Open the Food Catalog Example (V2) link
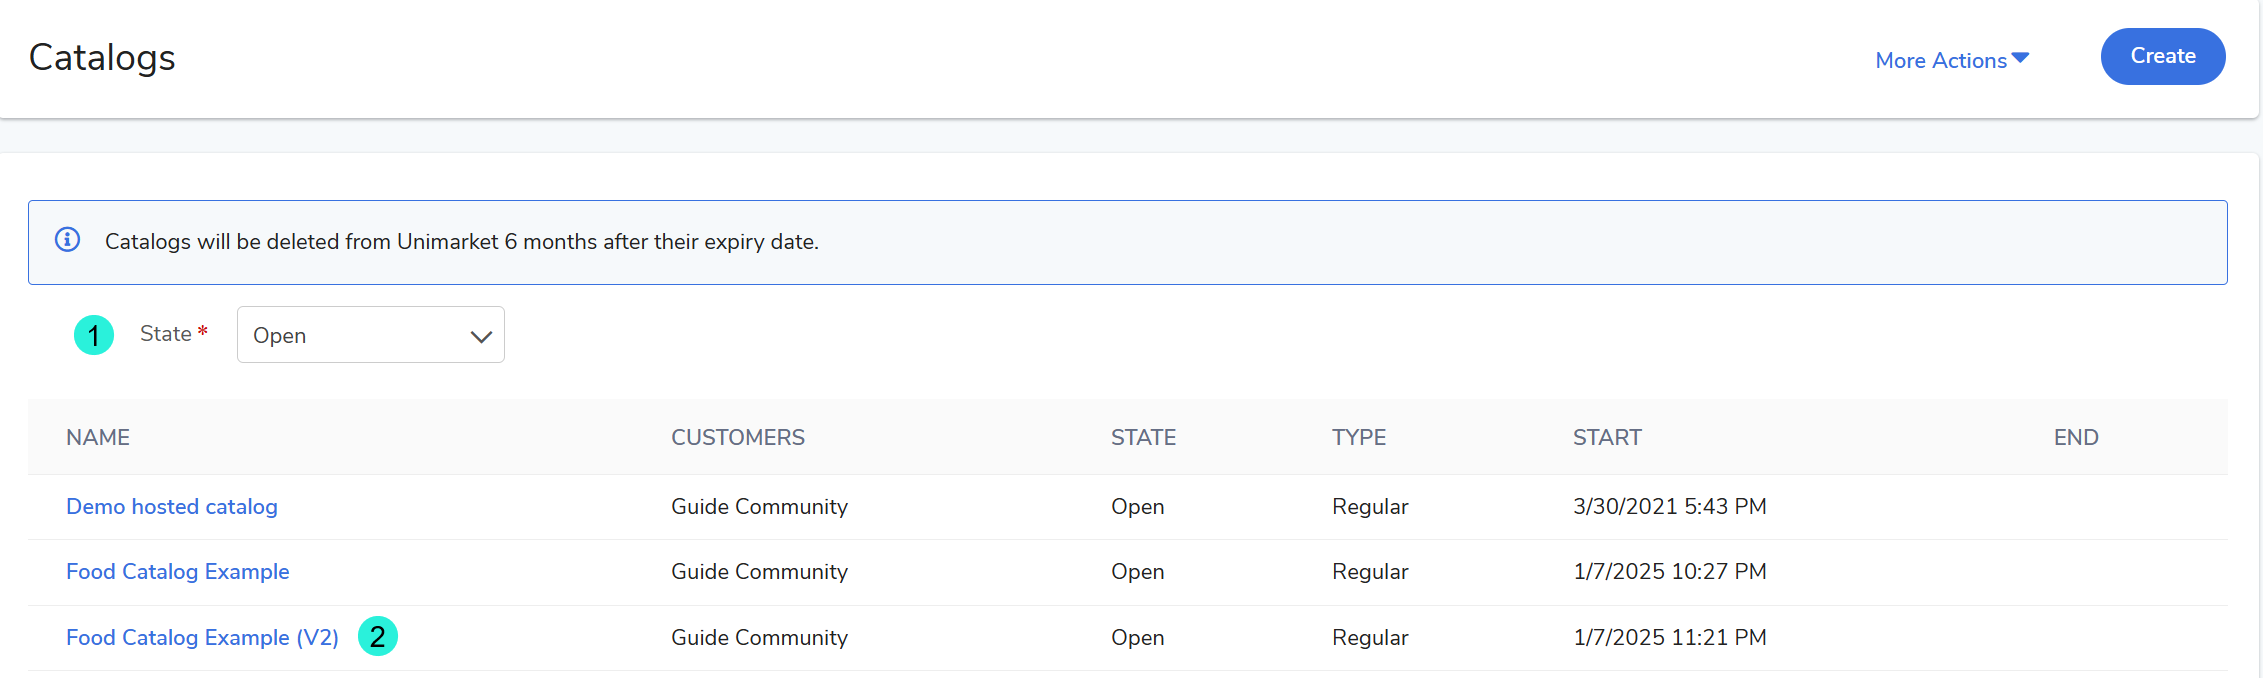The image size is (2263, 678). (x=202, y=638)
